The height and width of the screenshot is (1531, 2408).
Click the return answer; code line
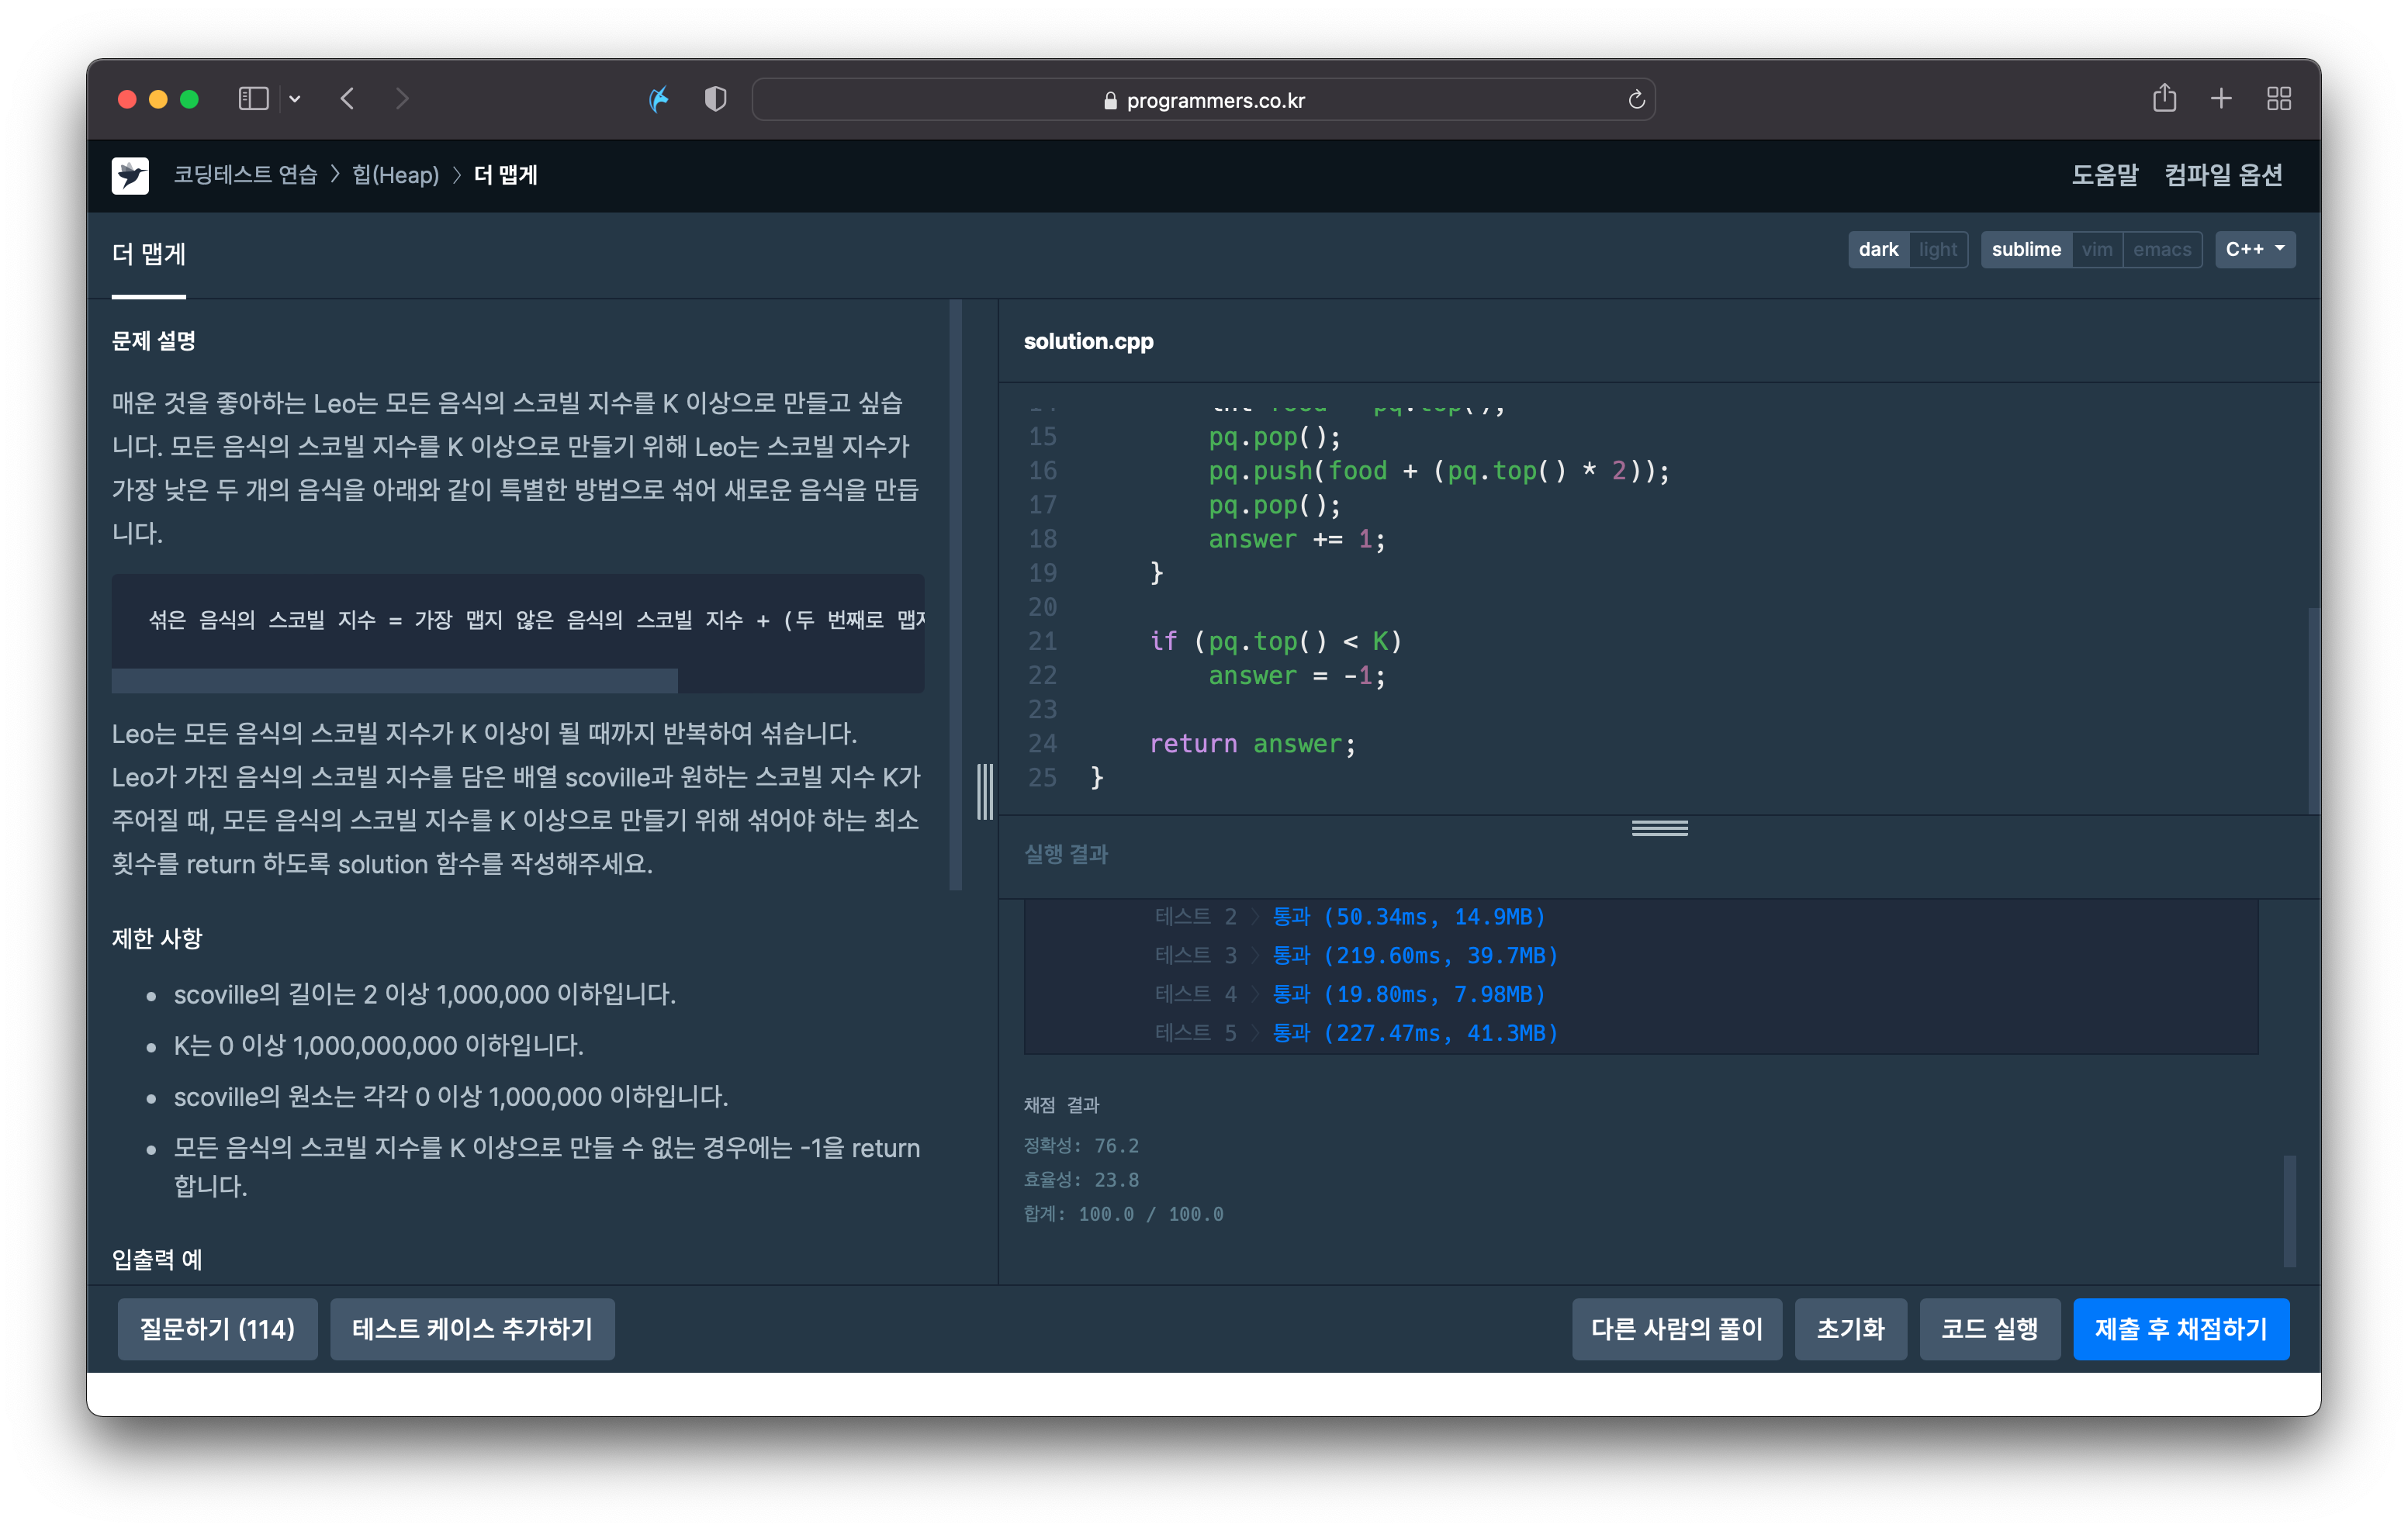(1252, 744)
